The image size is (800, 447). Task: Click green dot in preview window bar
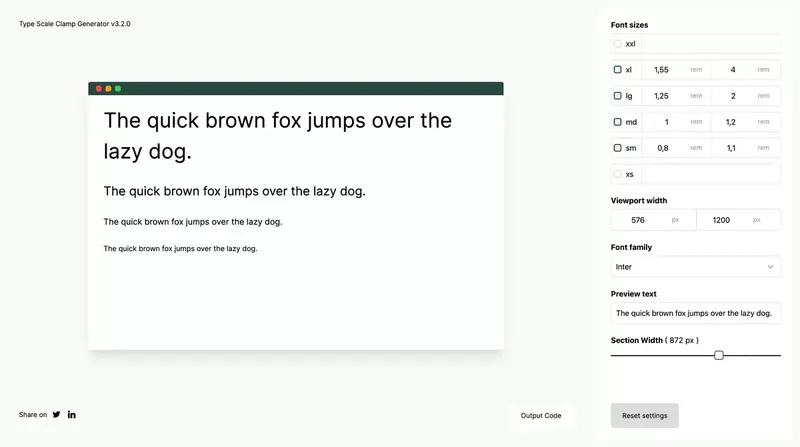coord(118,89)
